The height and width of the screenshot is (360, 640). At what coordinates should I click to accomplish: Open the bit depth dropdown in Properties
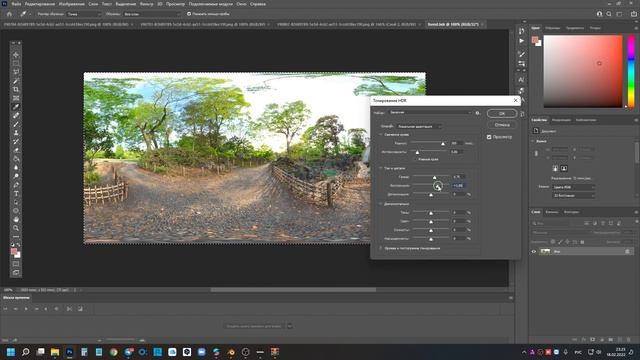tap(573, 196)
